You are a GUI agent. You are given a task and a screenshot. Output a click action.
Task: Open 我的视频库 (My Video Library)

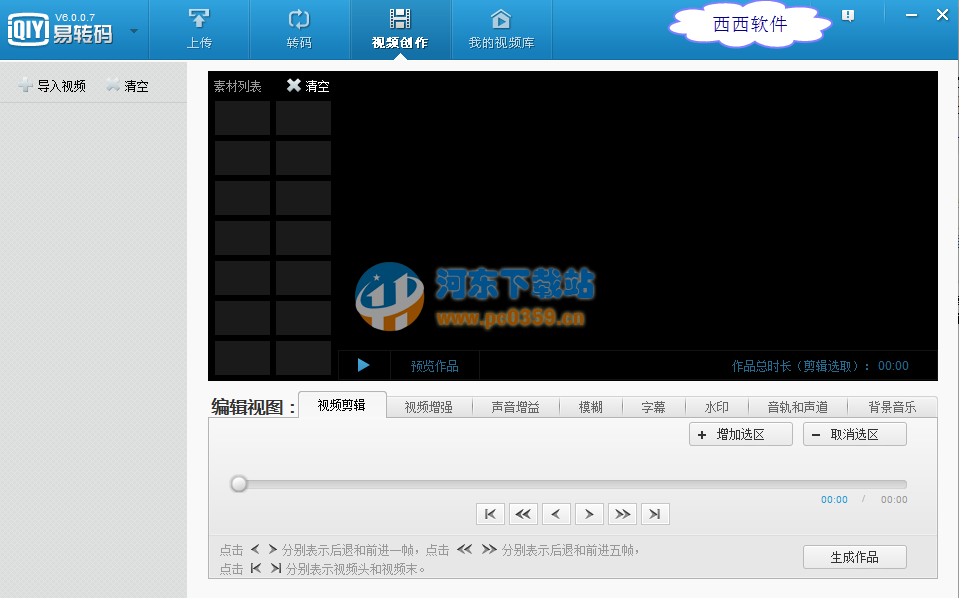[x=501, y=29]
